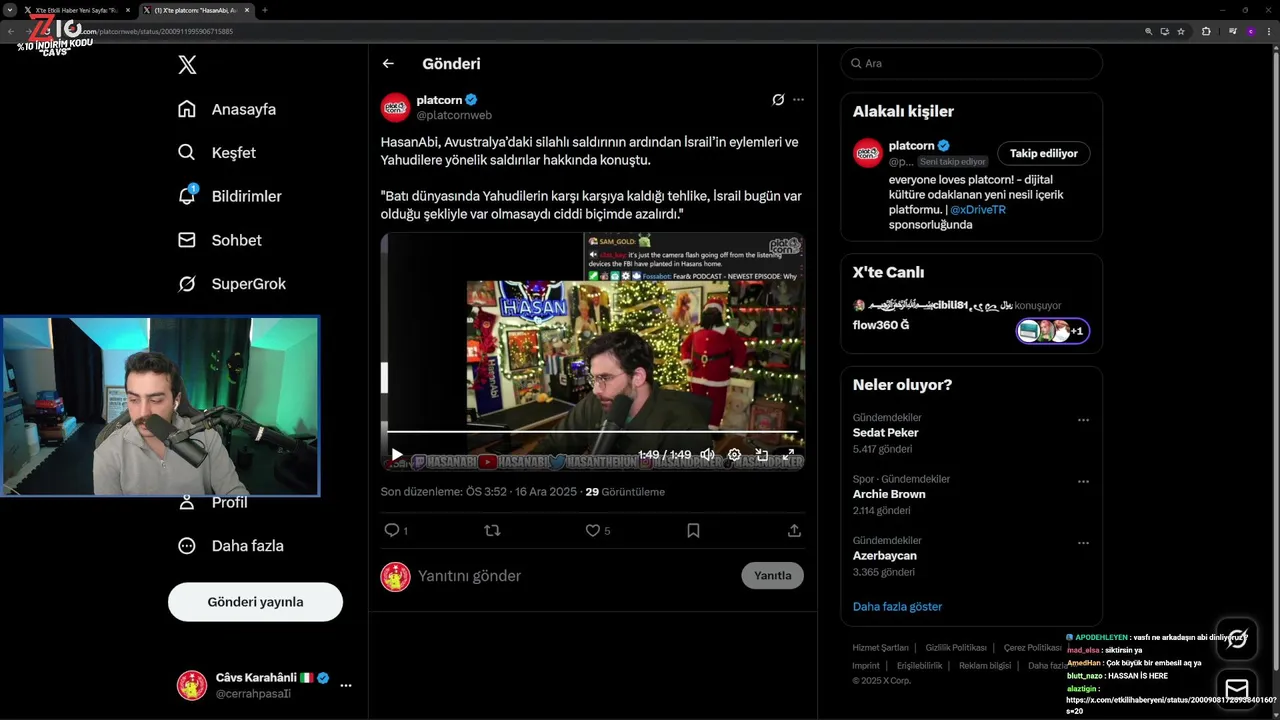Open Hizmet Şartları link

click(880, 648)
